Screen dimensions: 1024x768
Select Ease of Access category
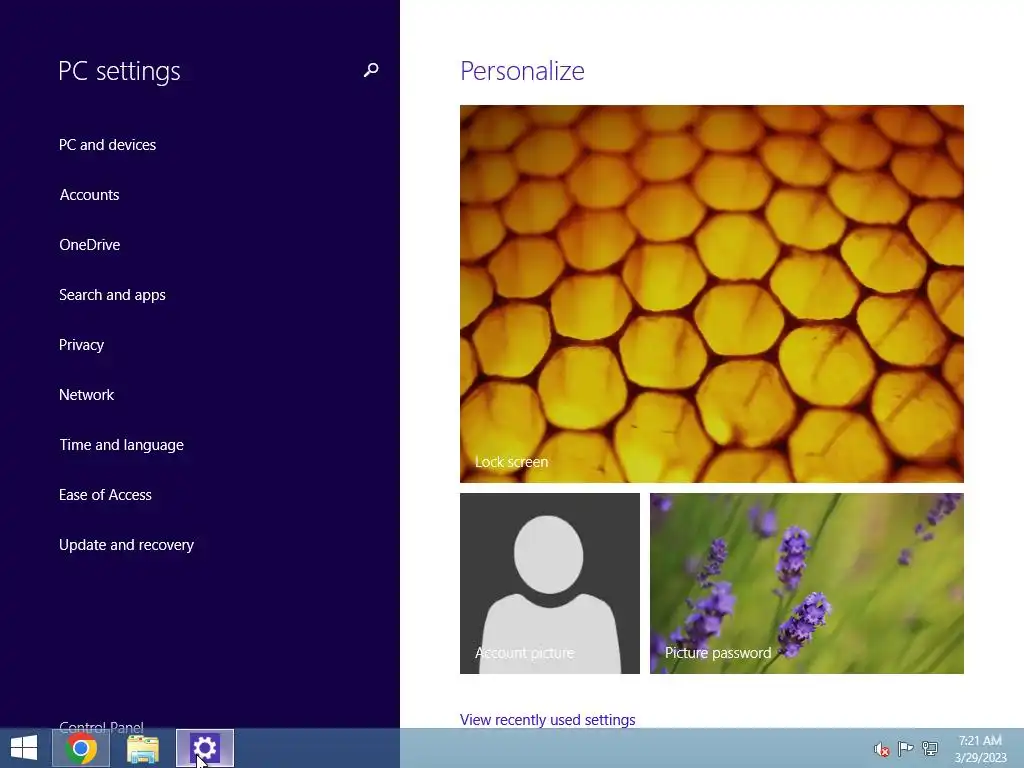click(105, 495)
